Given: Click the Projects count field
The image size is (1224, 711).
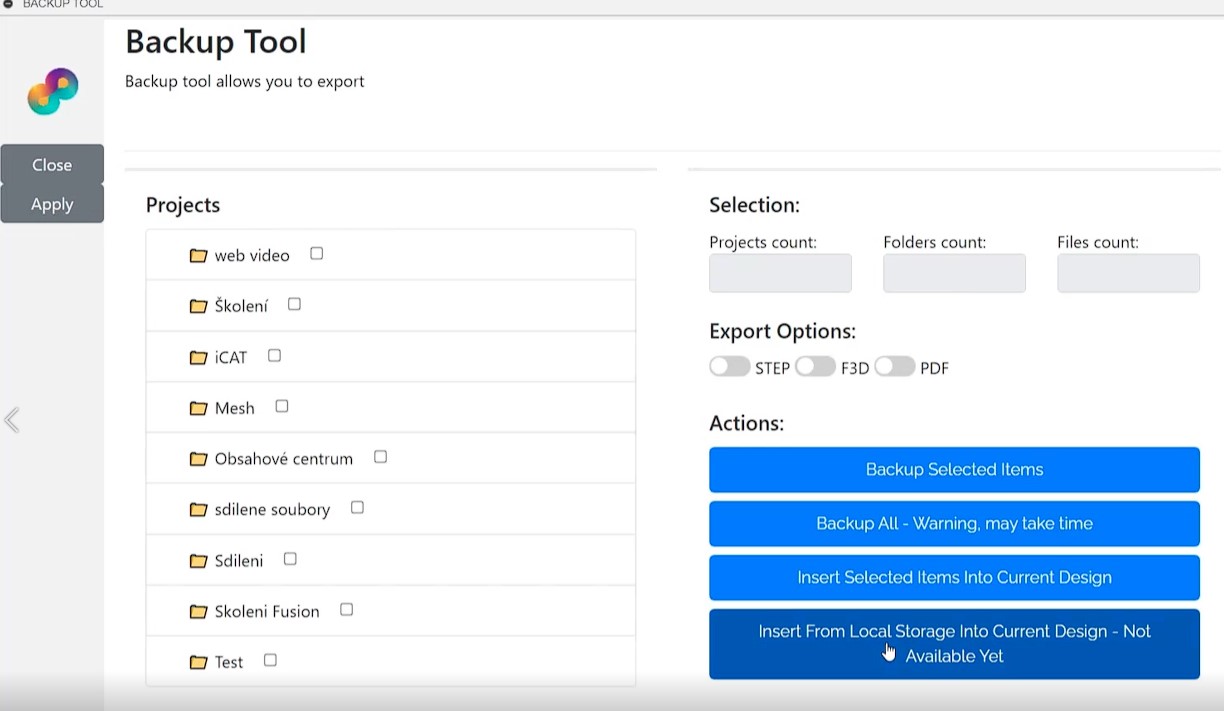Looking at the screenshot, I should coord(780,273).
